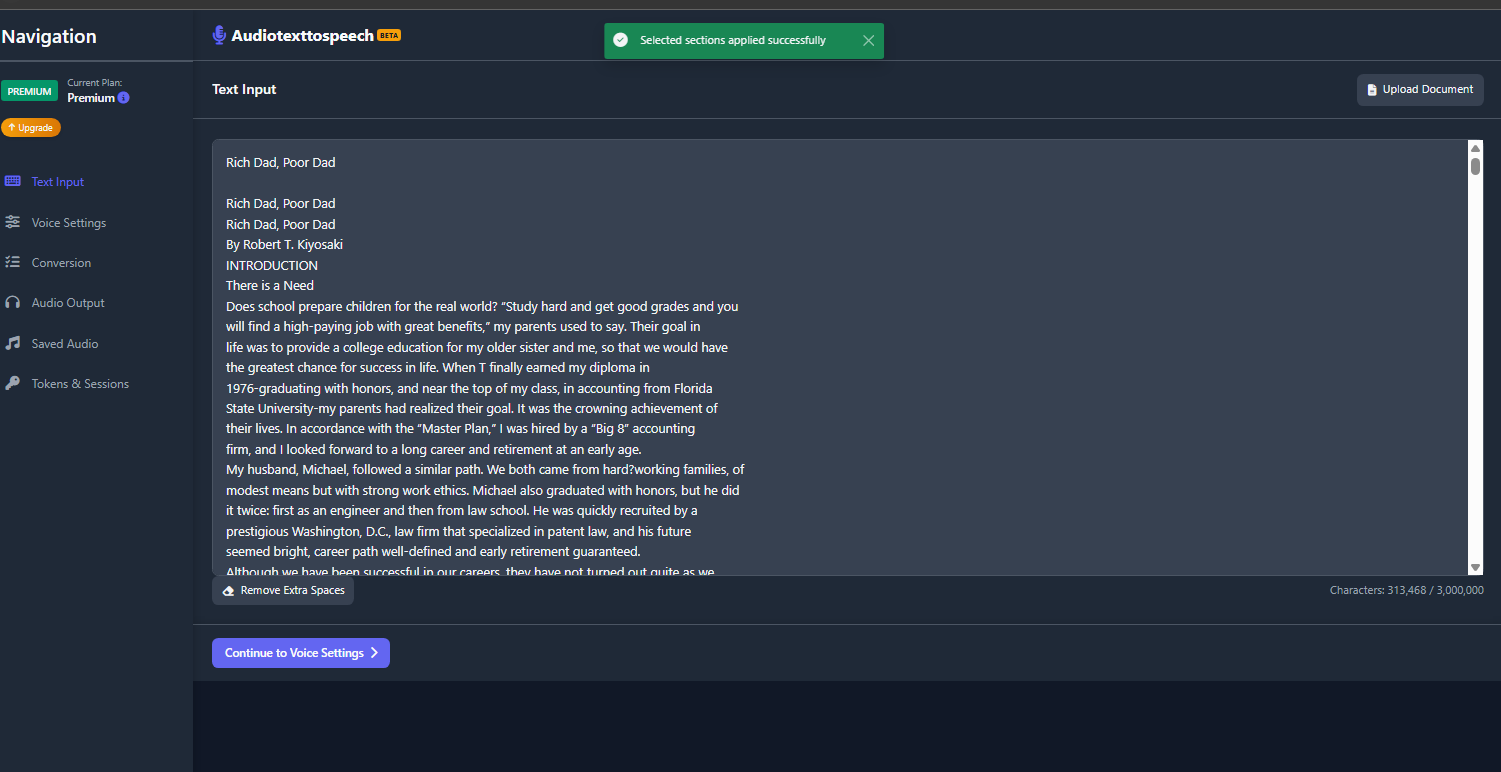Click the music note Saved Audio icon
This screenshot has width=1501, height=772.
point(12,343)
